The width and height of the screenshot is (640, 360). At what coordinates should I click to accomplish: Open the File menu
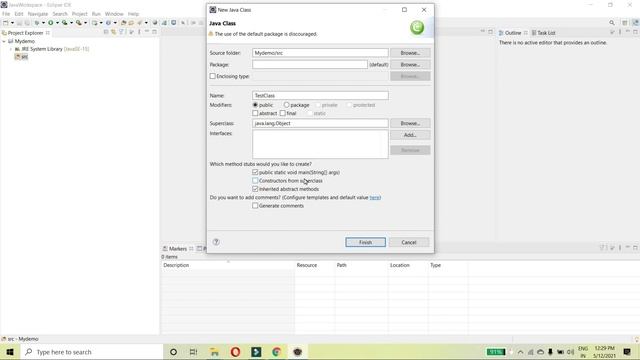pos(6,14)
